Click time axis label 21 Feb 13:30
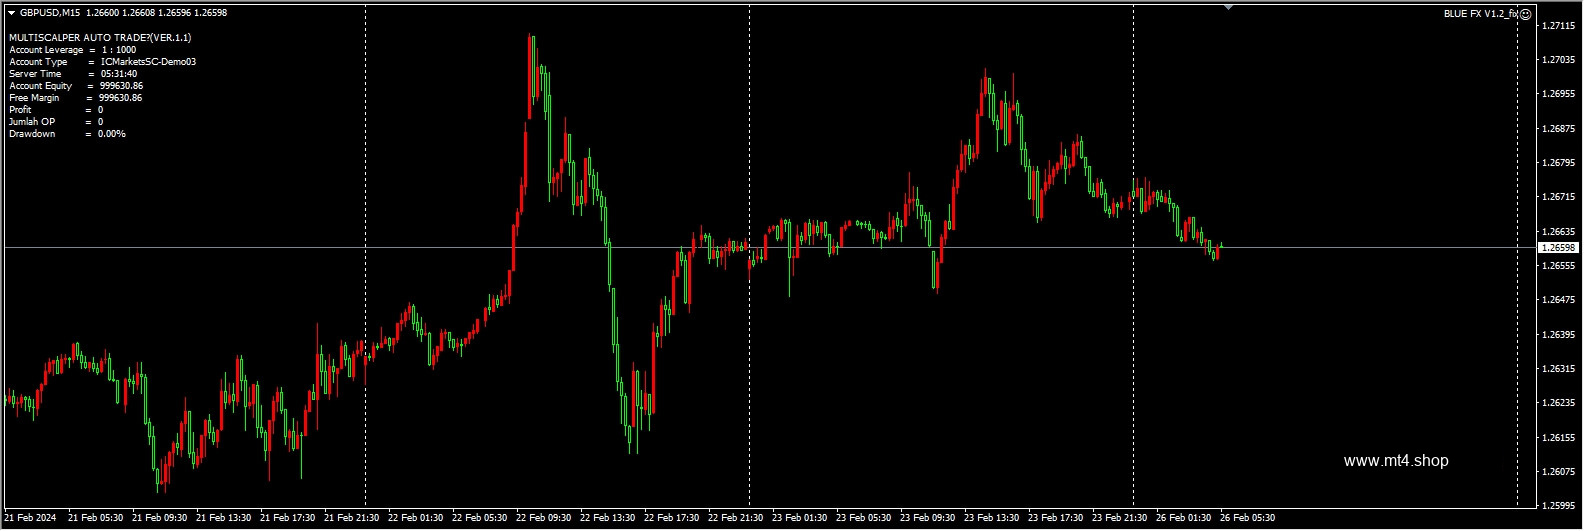 224,518
